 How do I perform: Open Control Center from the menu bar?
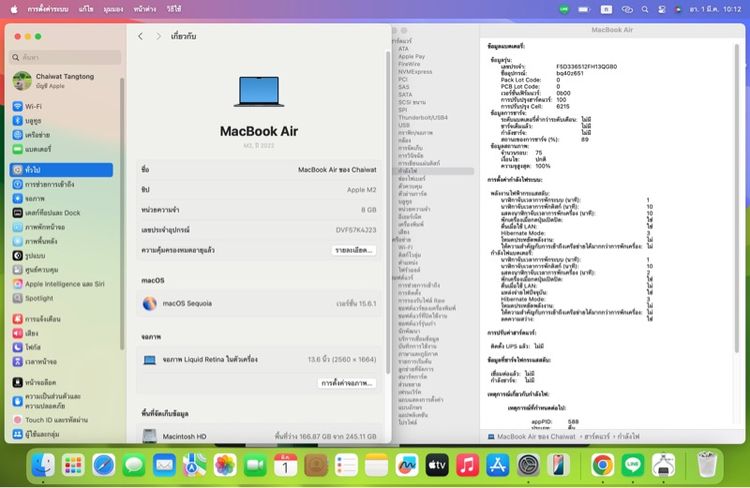click(x=662, y=9)
